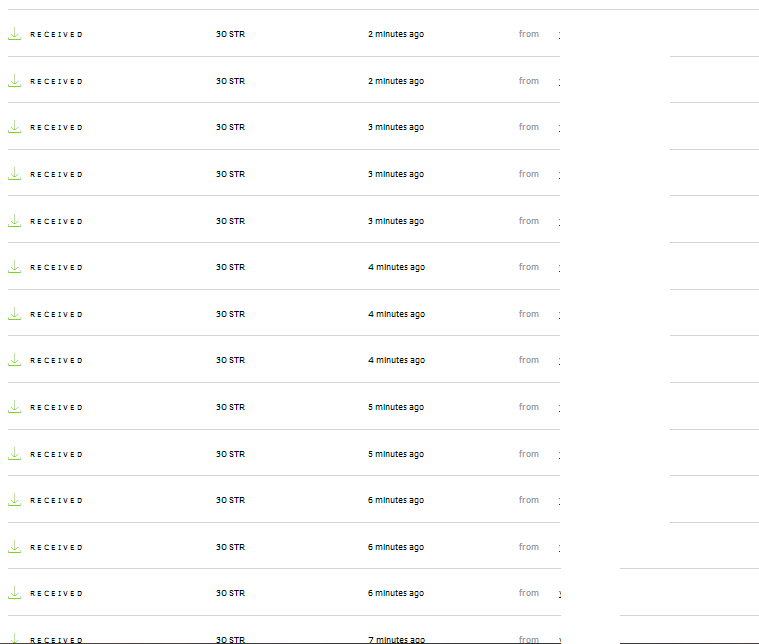Click the received icon of the first 5-minutes-ago transaction

coord(14,407)
